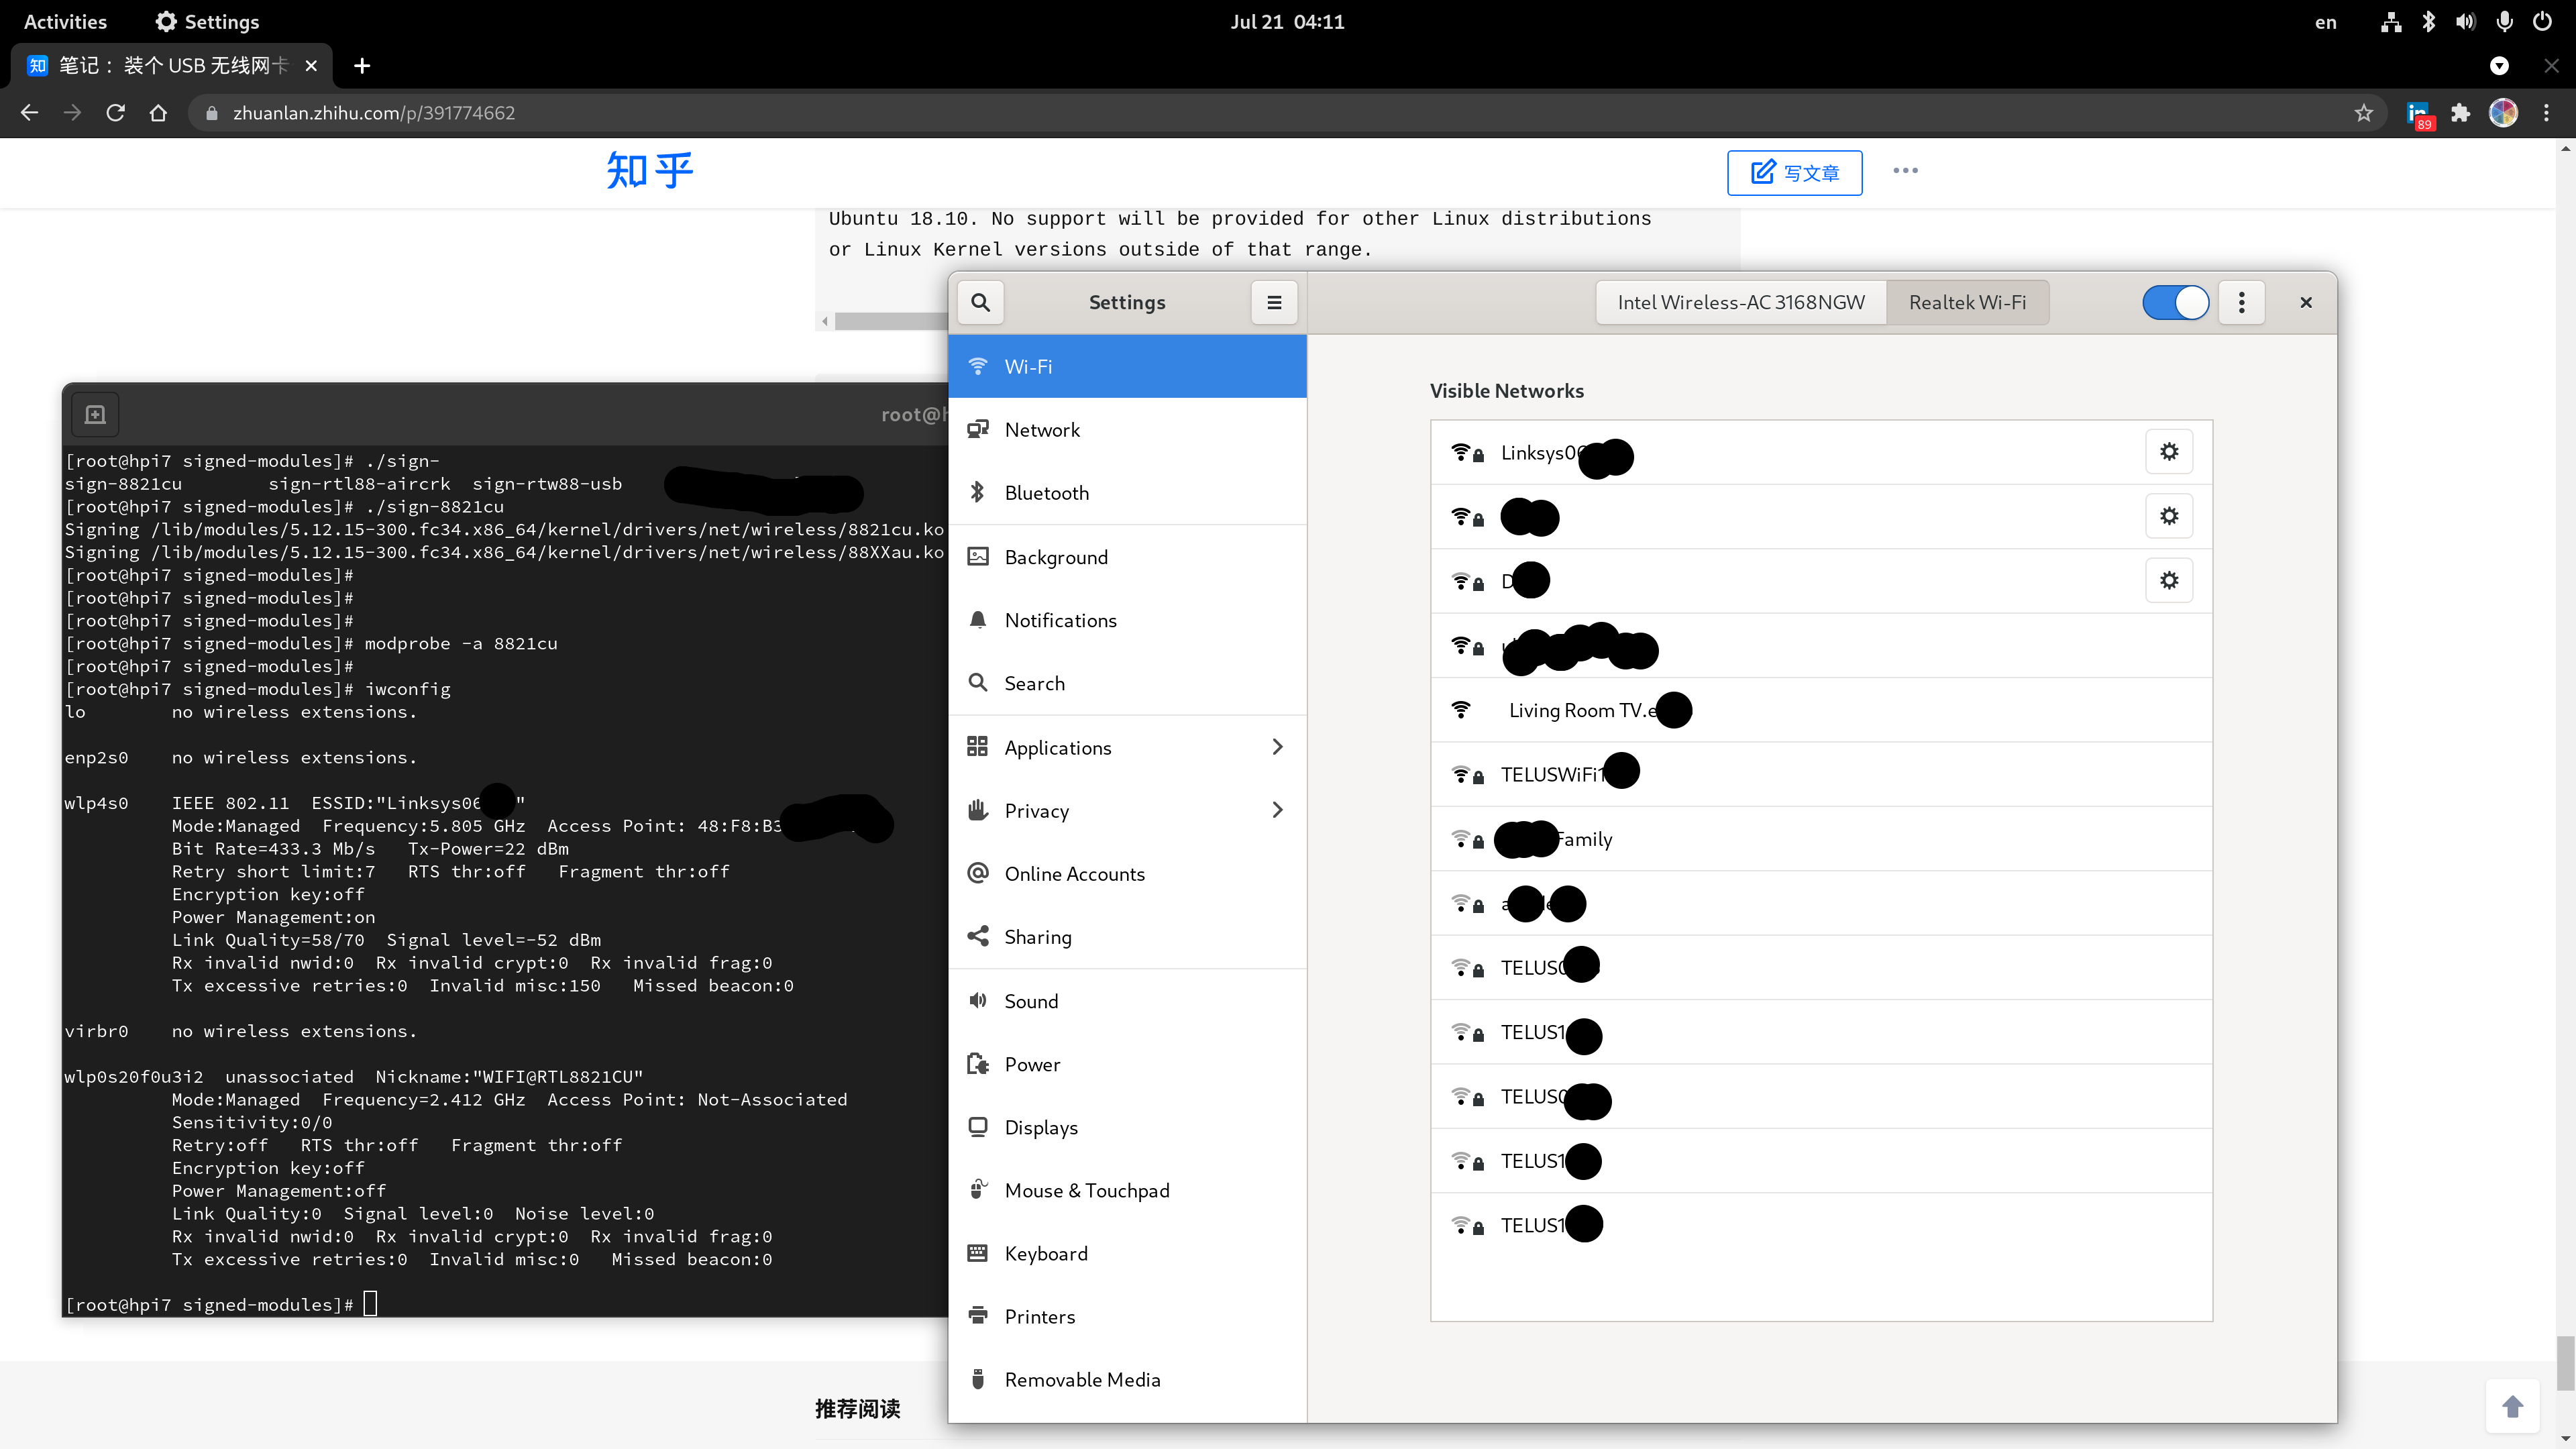This screenshot has height=1449, width=2576.
Task: Click the page vertical scrollbar thumb
Action: 2565,1362
